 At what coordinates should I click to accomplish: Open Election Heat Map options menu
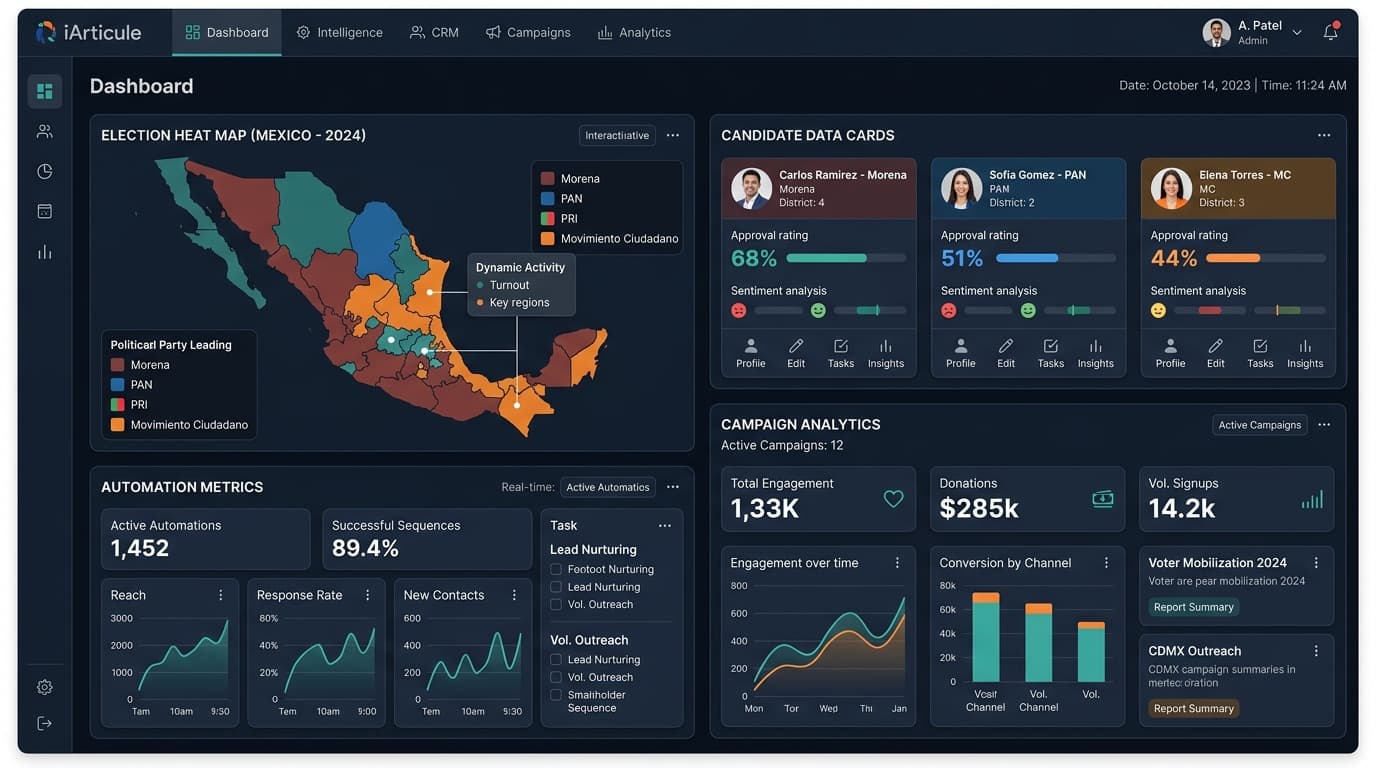pyautogui.click(x=673, y=135)
